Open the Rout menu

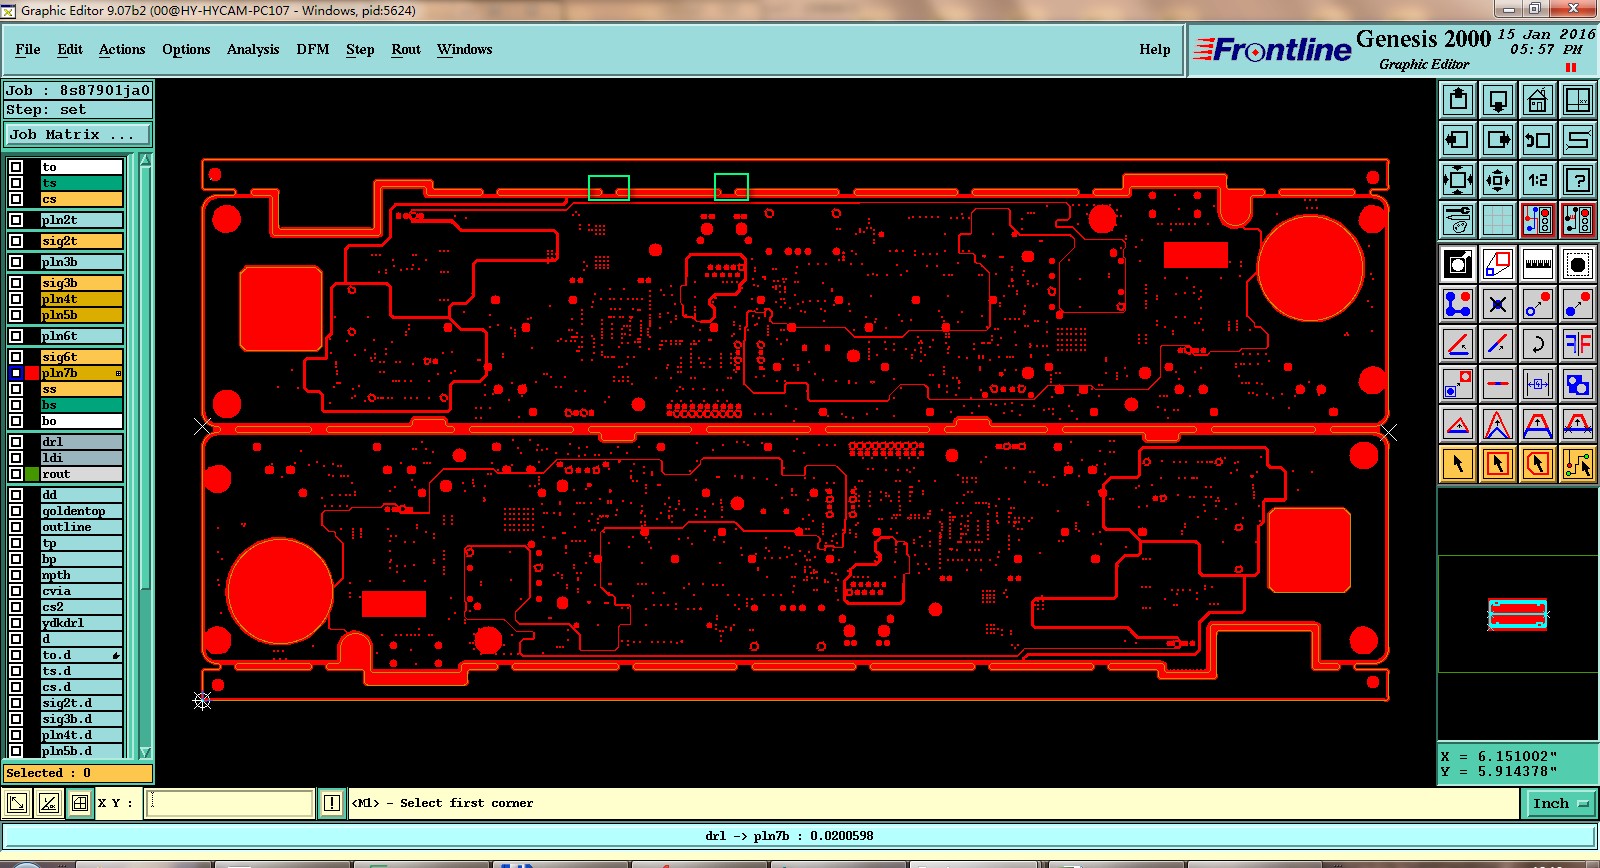tap(406, 49)
